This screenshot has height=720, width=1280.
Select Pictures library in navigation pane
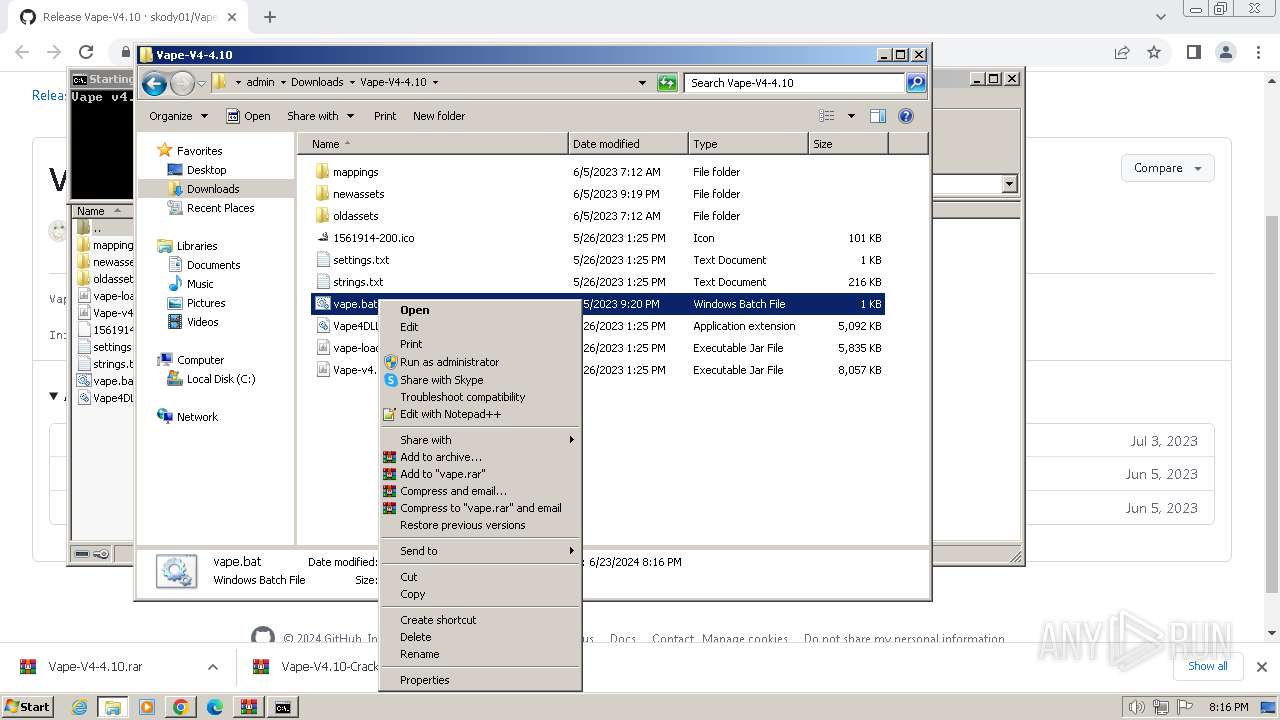(x=206, y=303)
